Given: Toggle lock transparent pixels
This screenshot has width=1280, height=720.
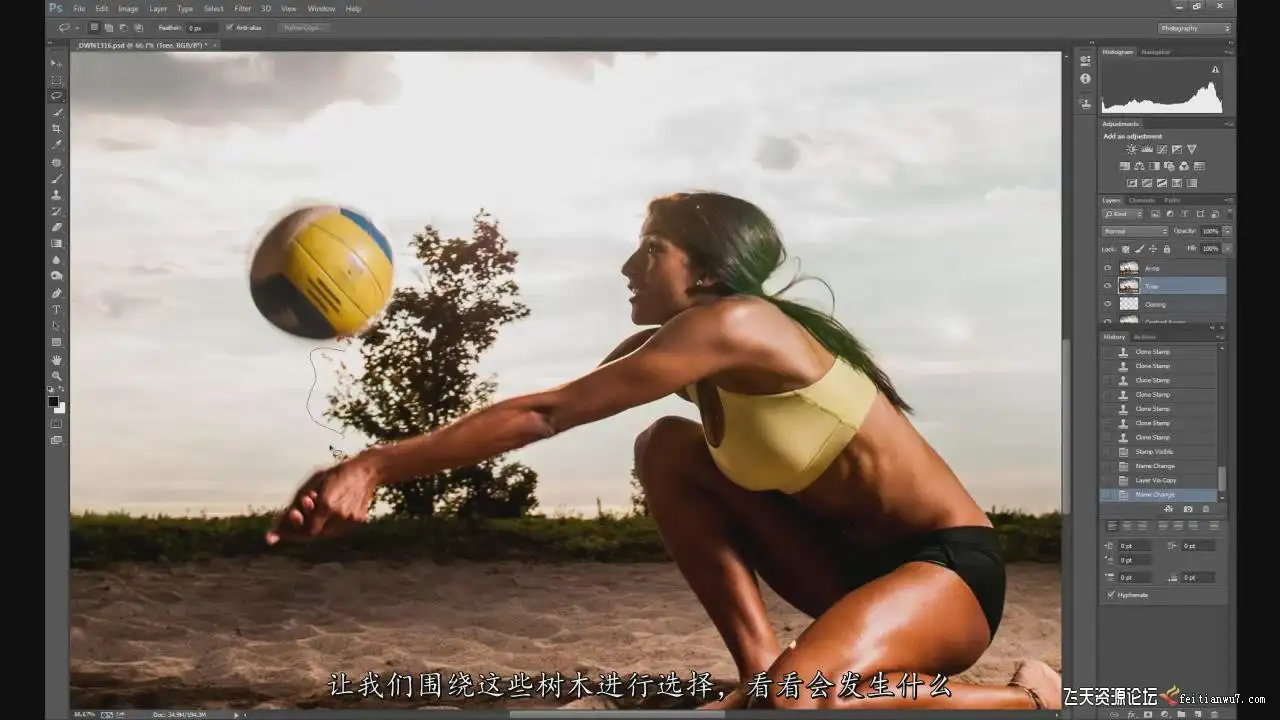Looking at the screenshot, I should coord(1126,249).
